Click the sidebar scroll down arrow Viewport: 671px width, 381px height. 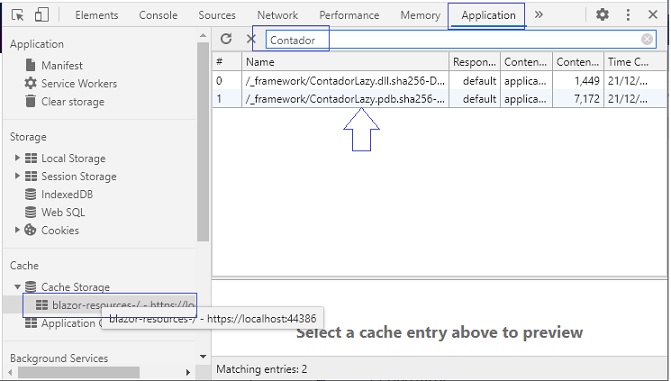click(203, 356)
